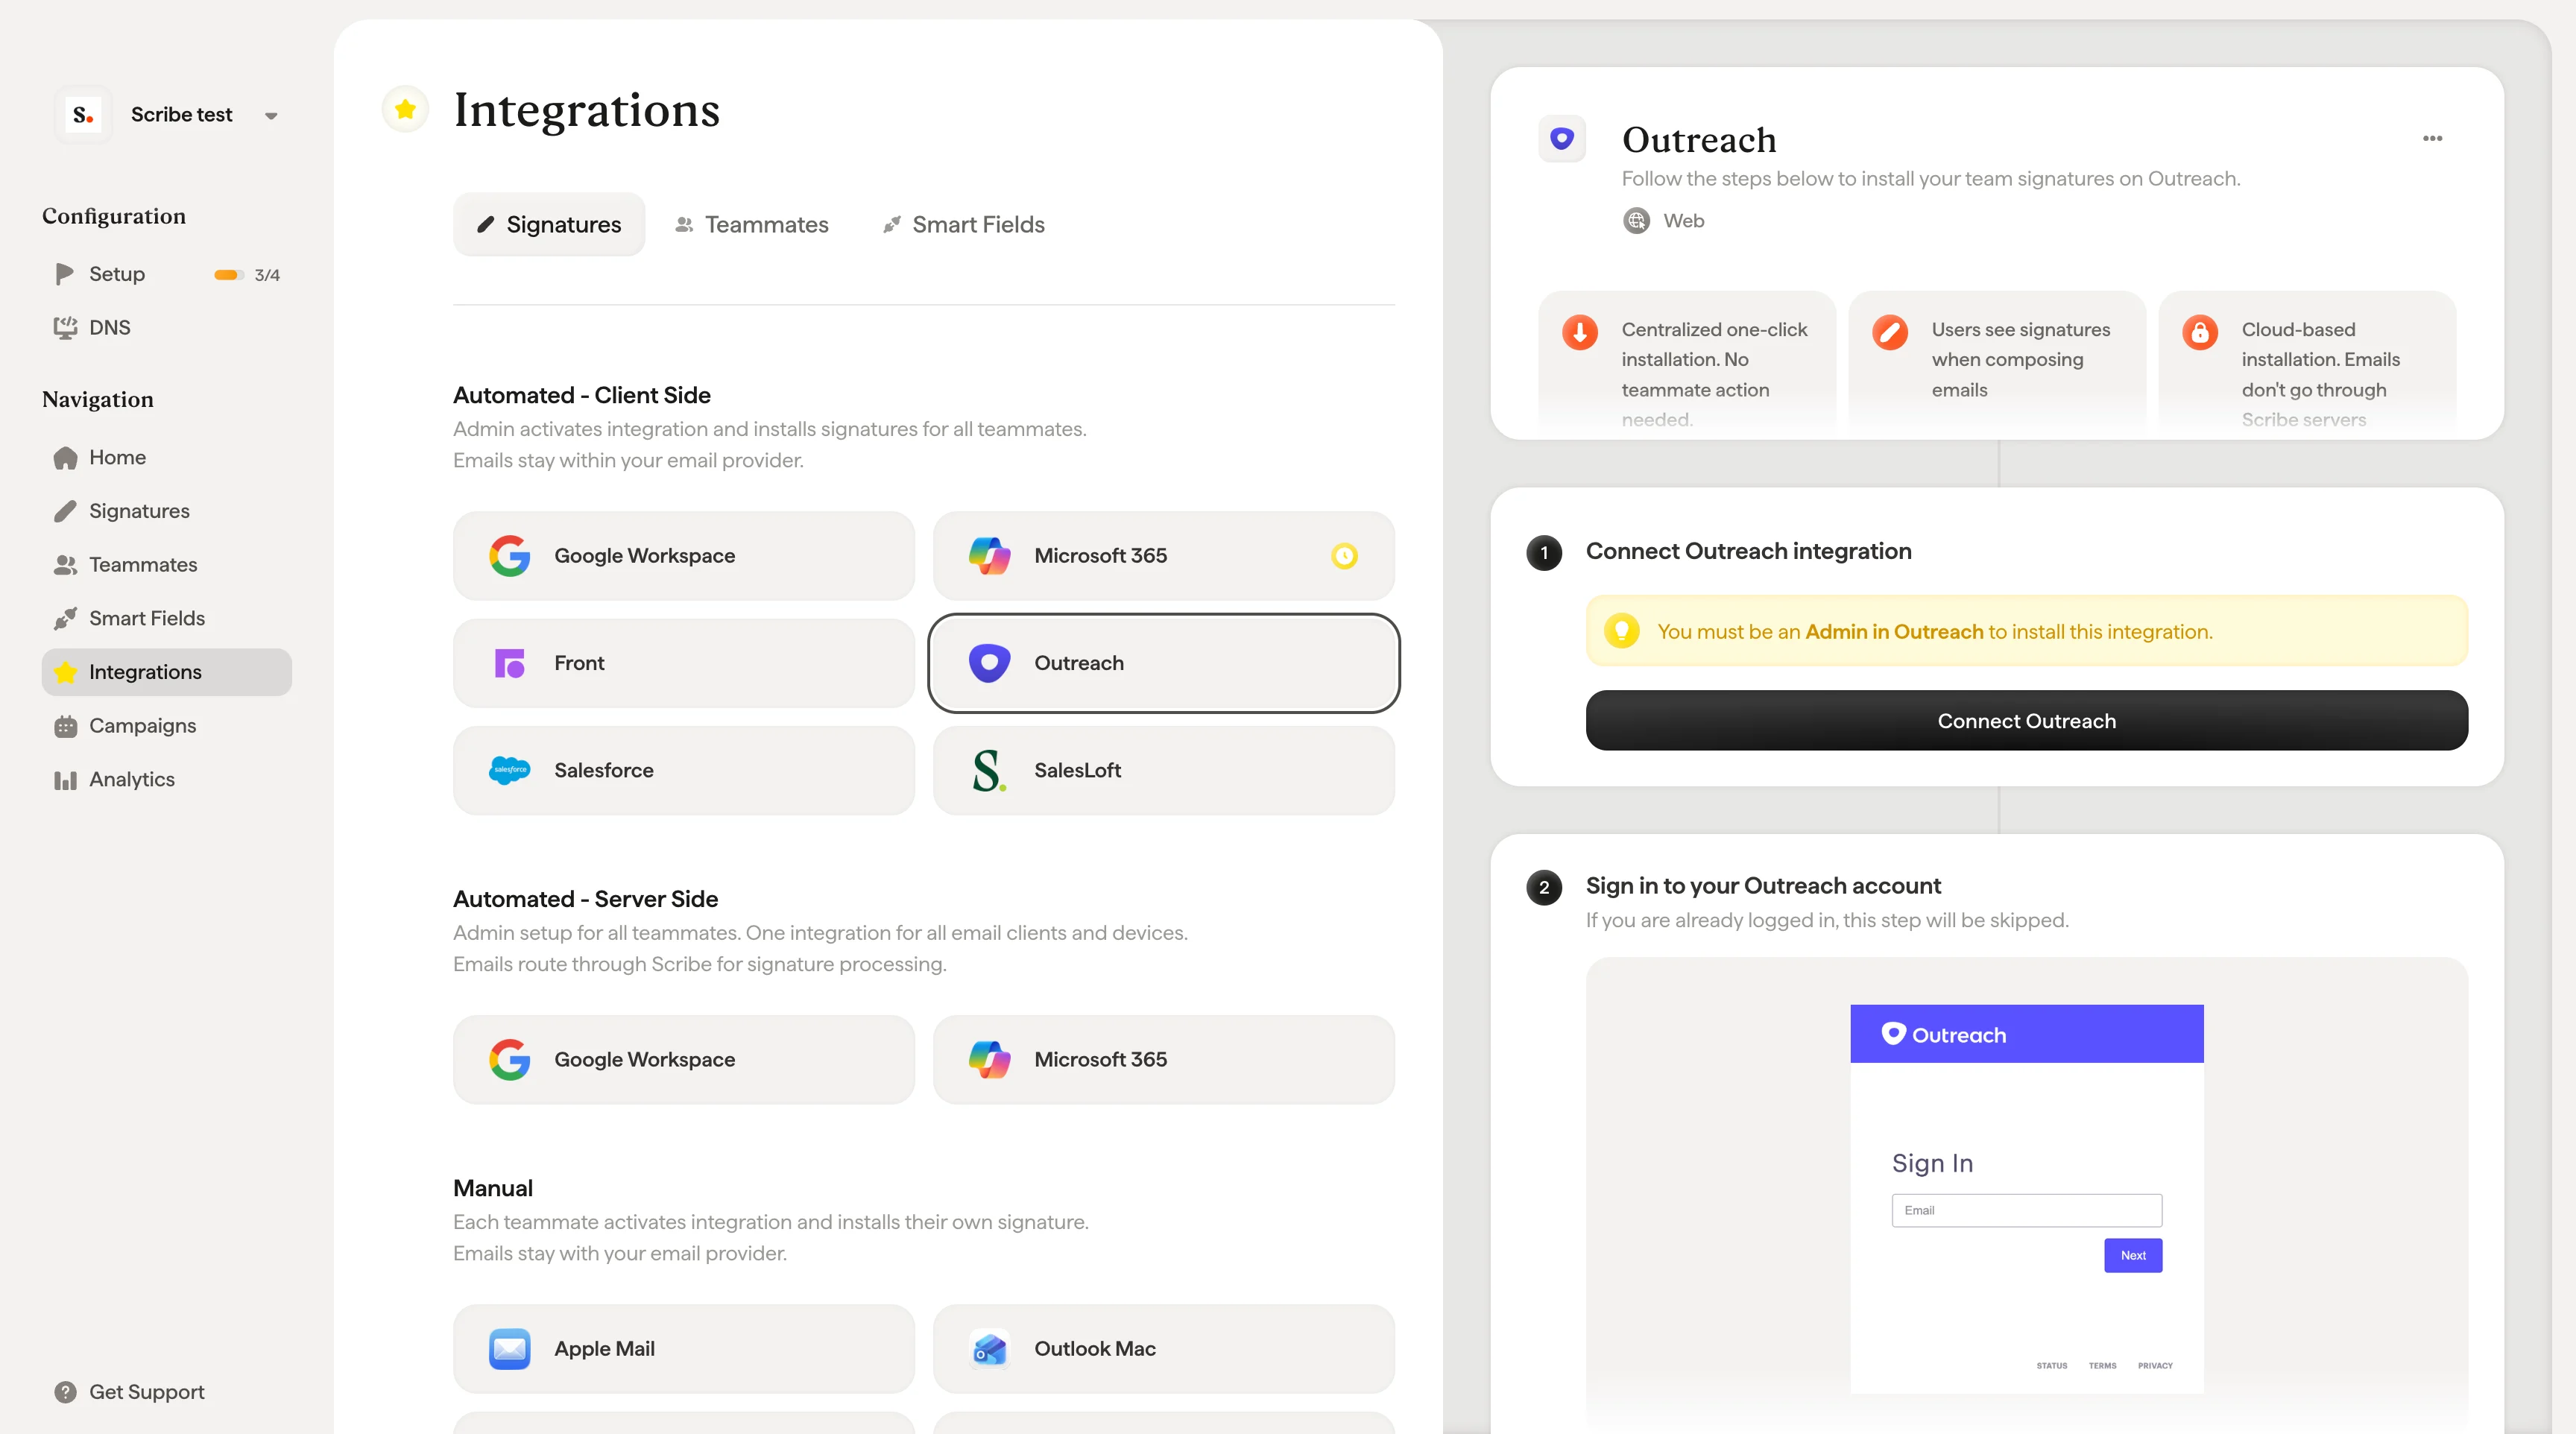Click the Web globe icon

click(x=1636, y=221)
